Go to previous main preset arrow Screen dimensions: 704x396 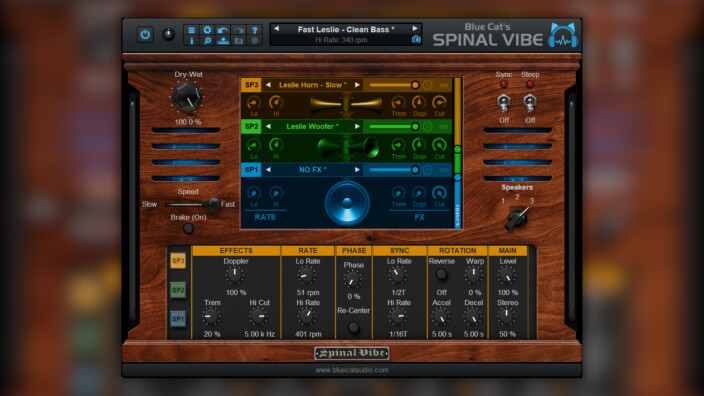click(x=276, y=29)
